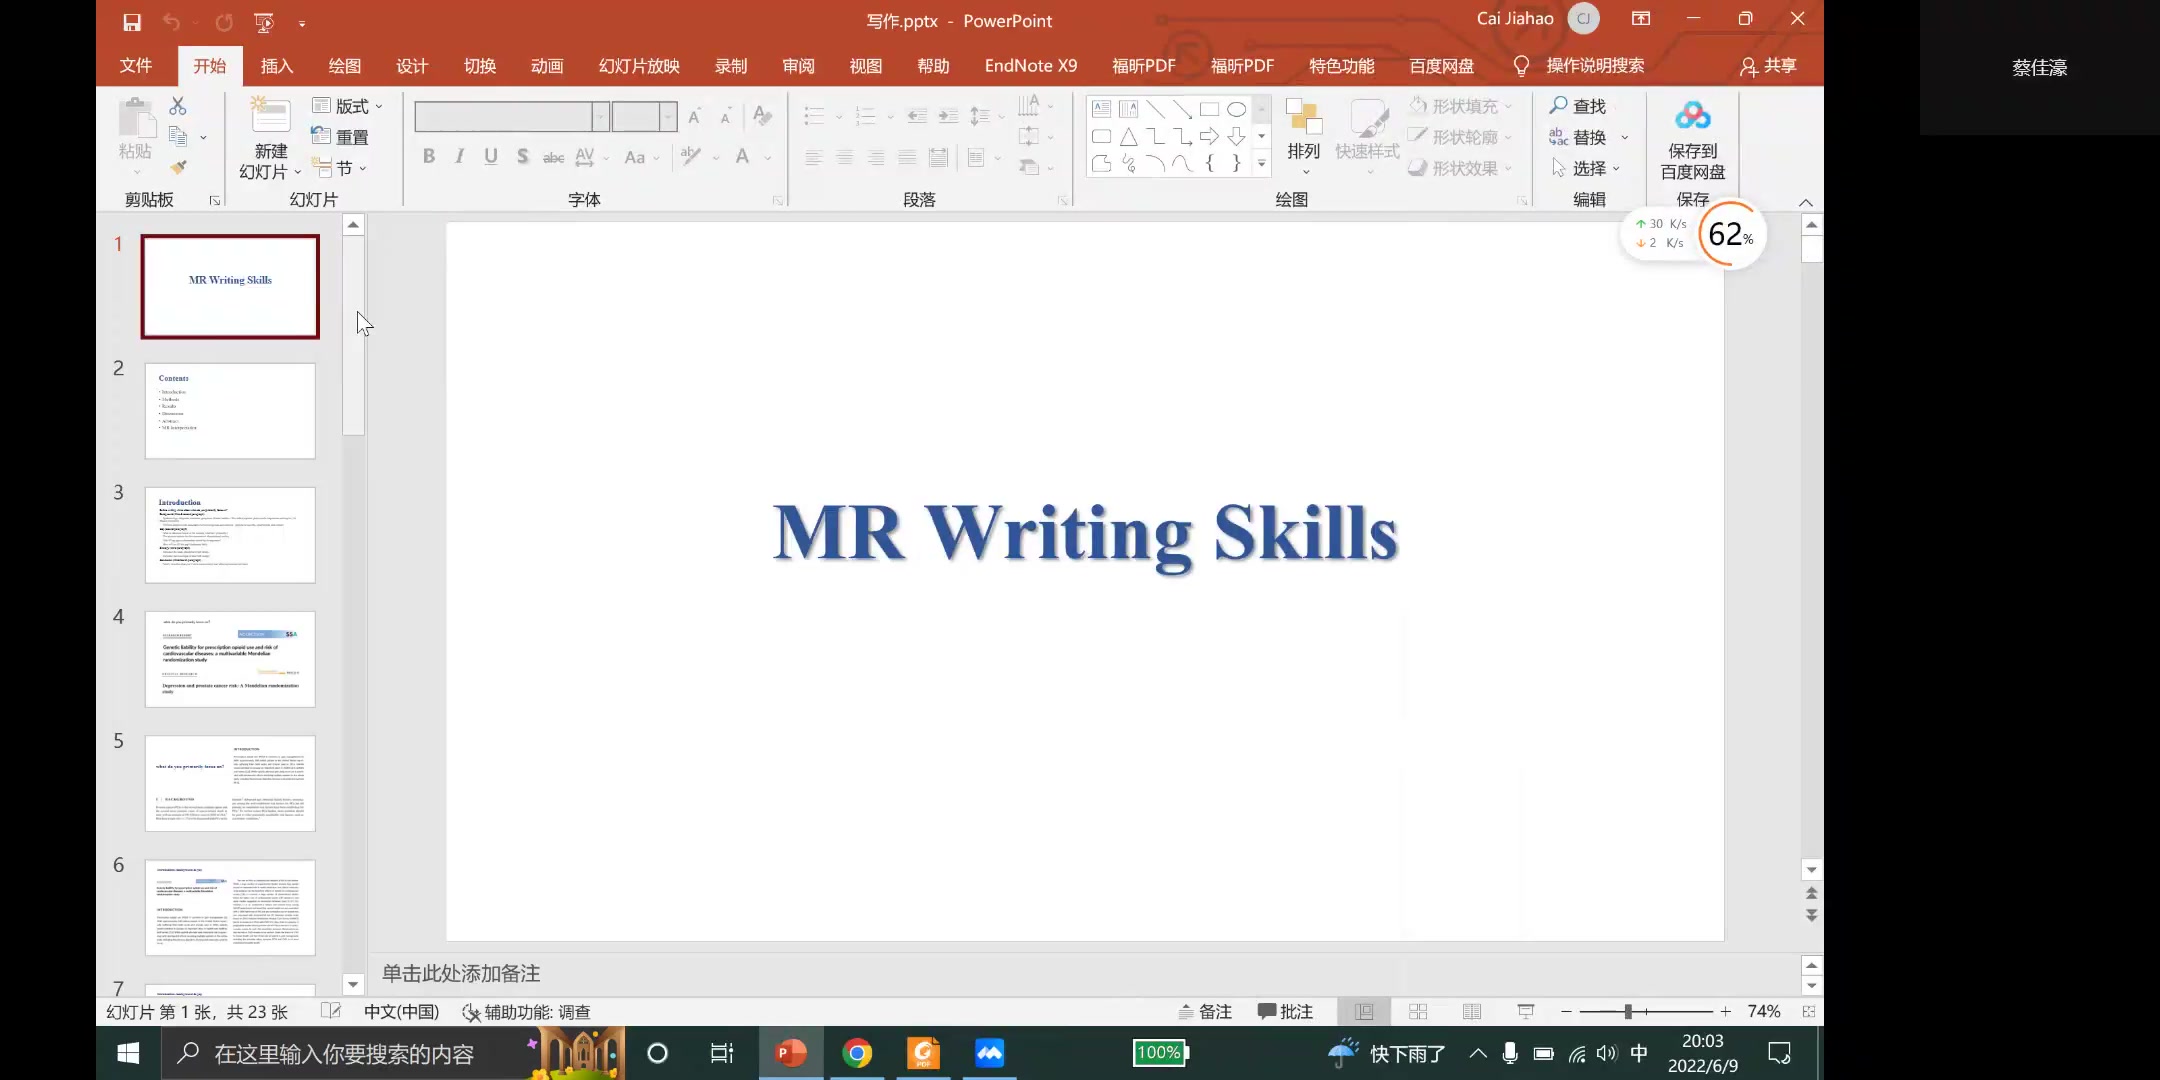2160x1080 pixels.
Task: Click the 粘贴 paste clipboard icon
Action: (x=137, y=118)
